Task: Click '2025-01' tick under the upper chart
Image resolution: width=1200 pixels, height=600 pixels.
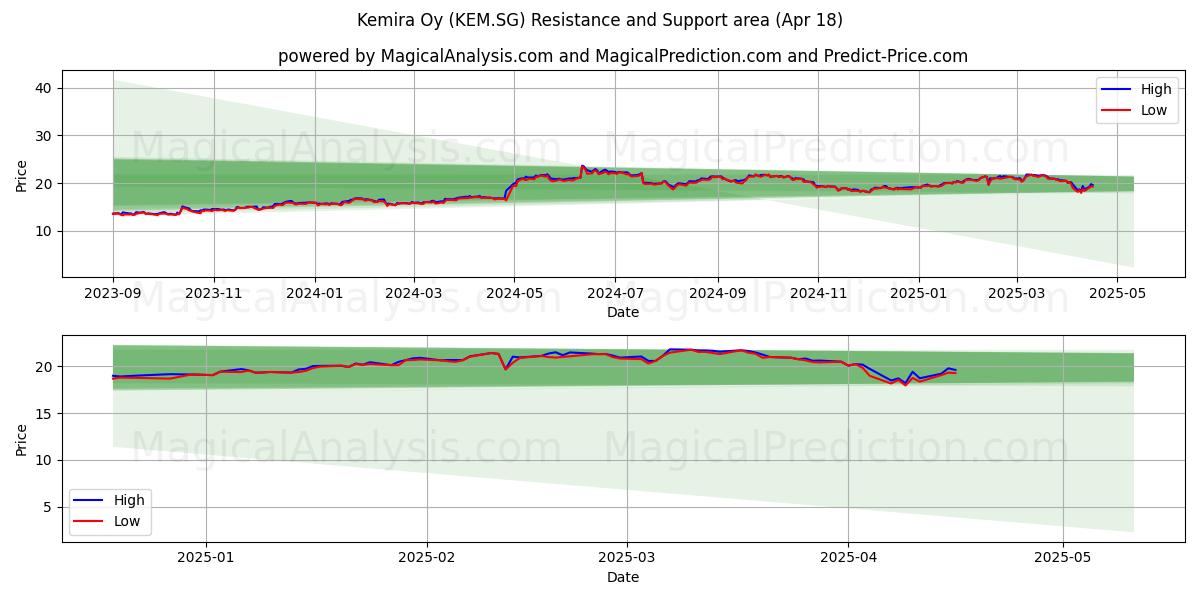Action: click(x=919, y=295)
